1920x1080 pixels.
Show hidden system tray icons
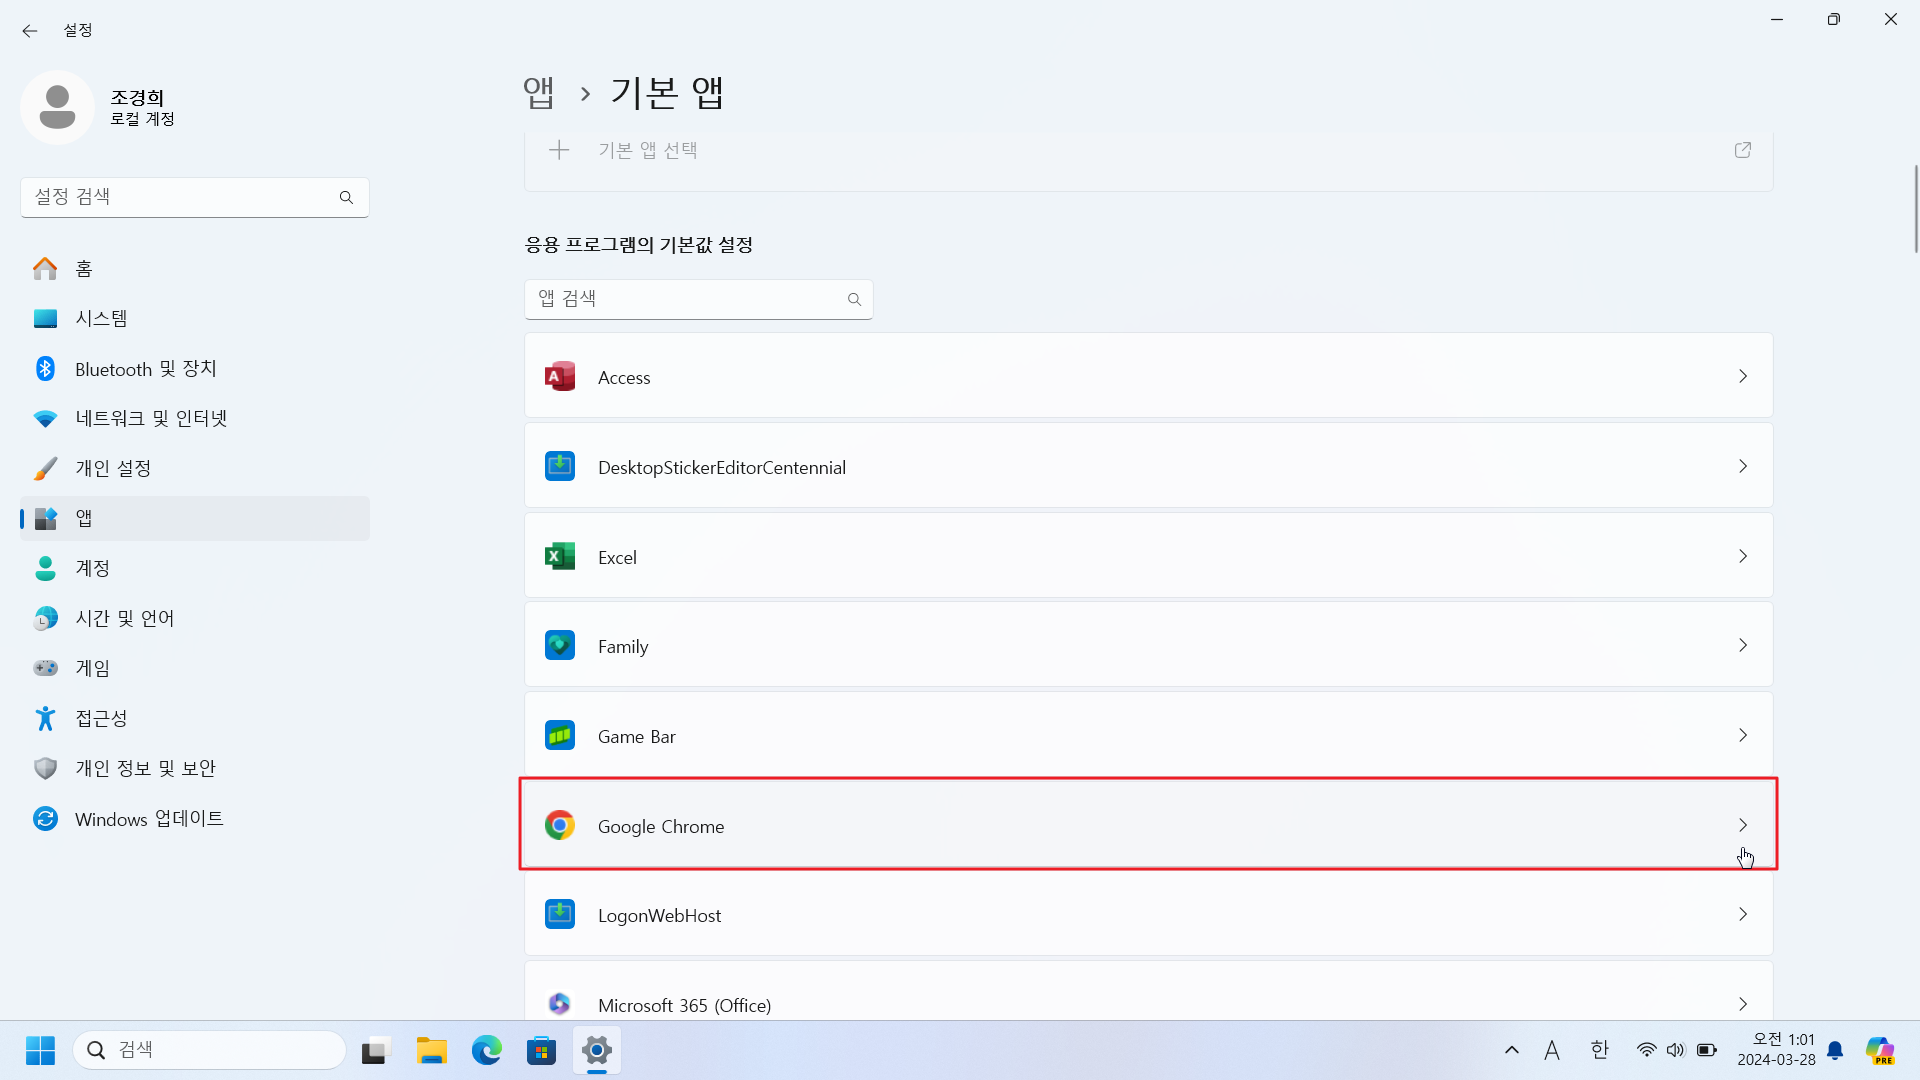(1512, 1050)
